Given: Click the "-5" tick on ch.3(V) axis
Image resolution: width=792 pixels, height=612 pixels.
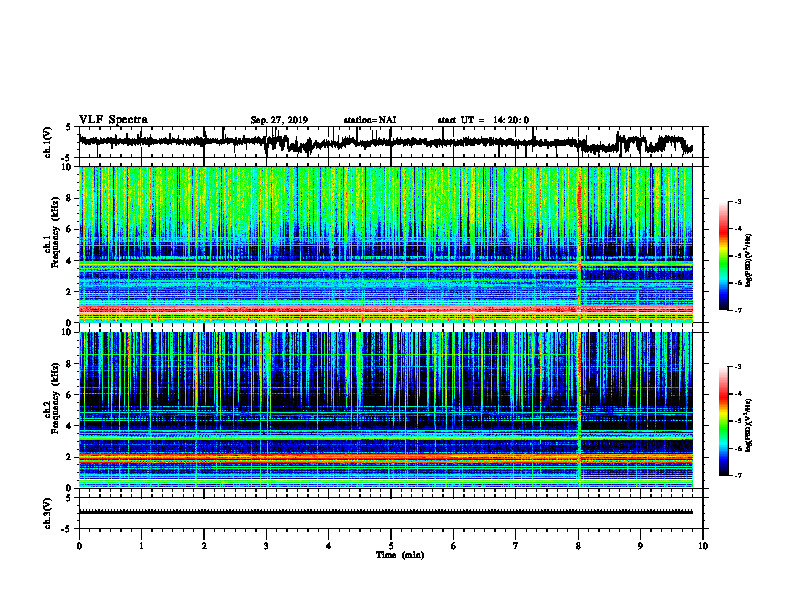Looking at the screenshot, I should tap(67, 529).
